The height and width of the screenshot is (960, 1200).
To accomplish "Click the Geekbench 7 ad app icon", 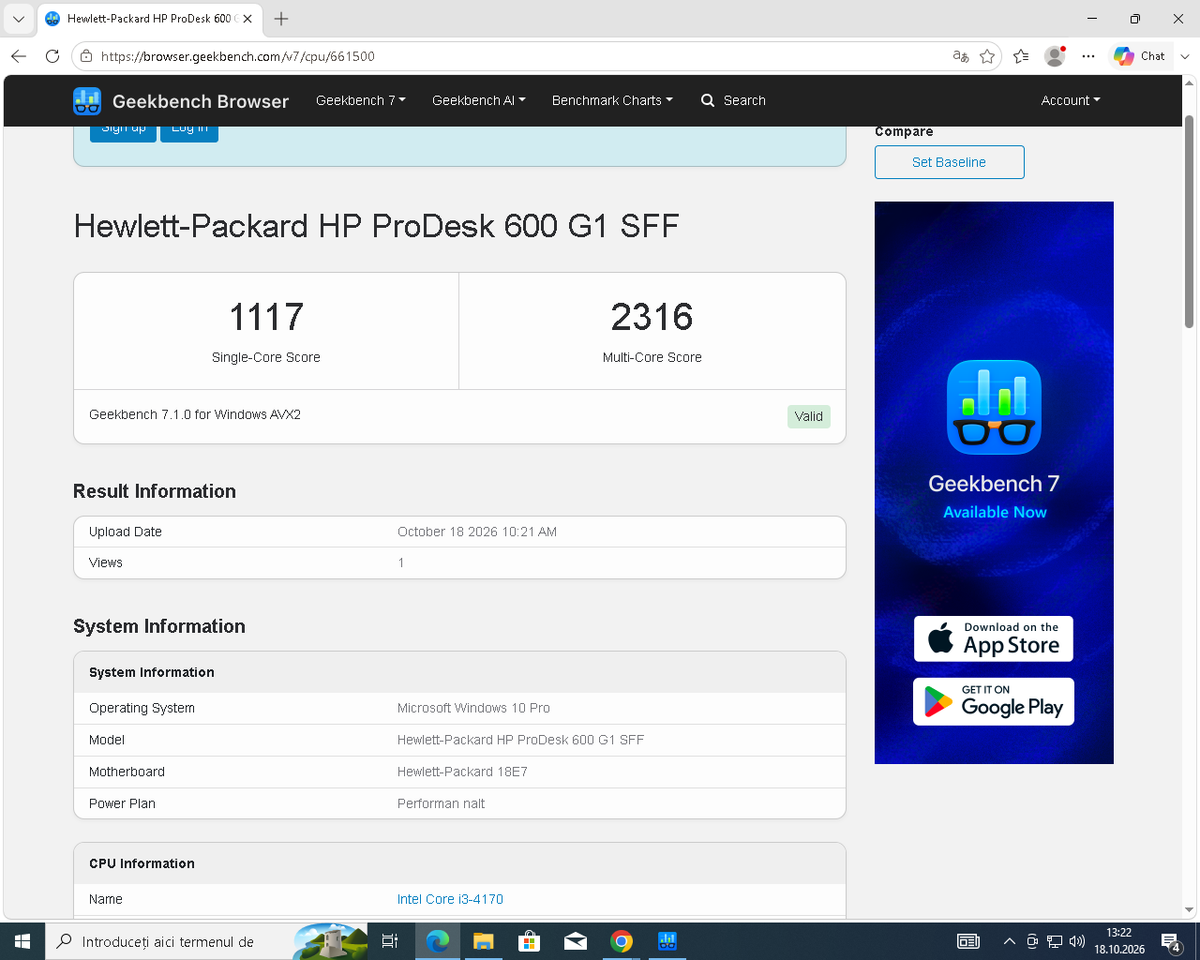I will pos(994,407).
